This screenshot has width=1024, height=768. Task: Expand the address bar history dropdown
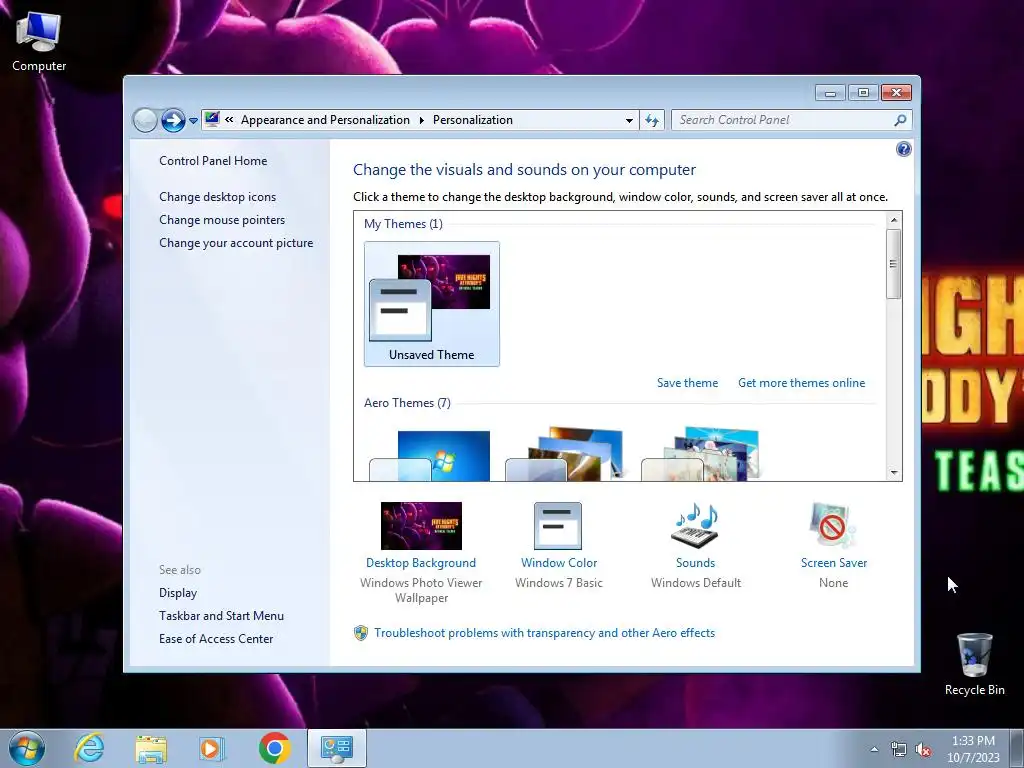pos(629,120)
